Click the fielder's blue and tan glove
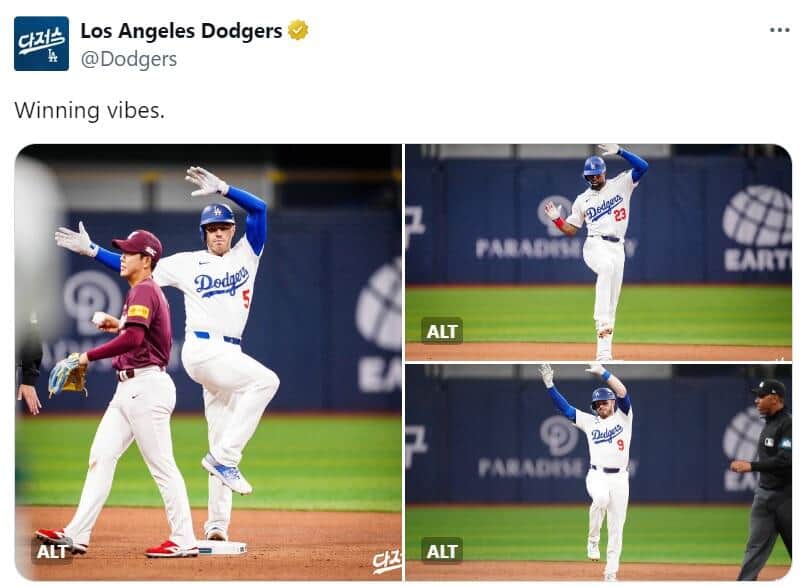 point(67,375)
